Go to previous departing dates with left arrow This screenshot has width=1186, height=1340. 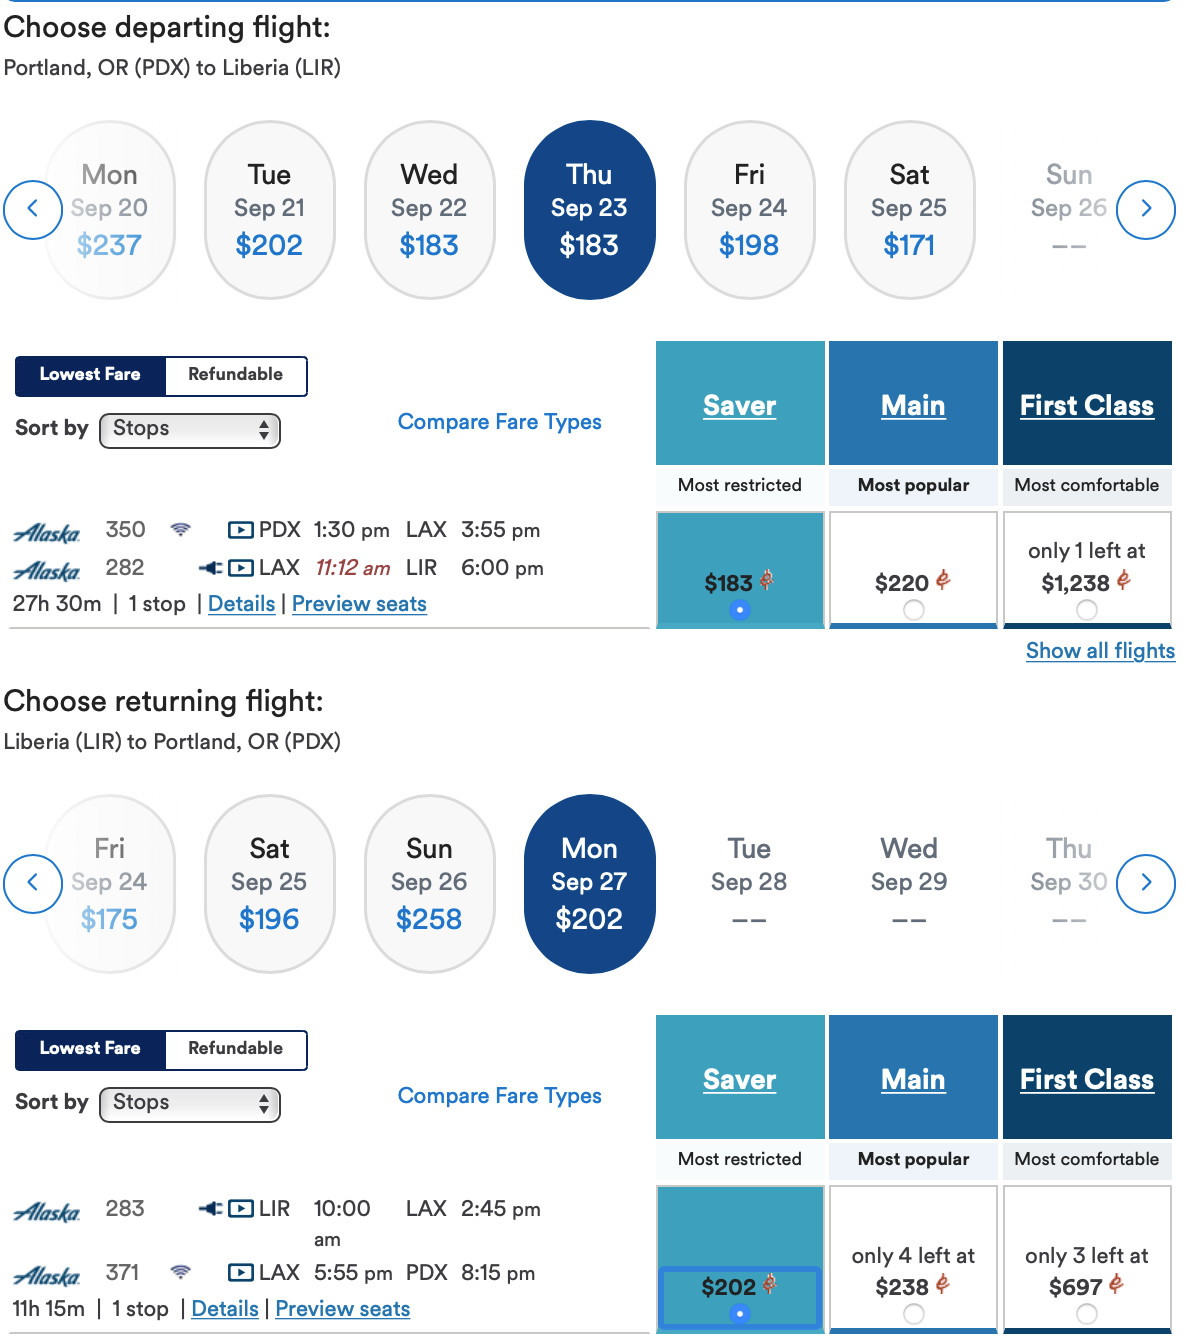33,209
